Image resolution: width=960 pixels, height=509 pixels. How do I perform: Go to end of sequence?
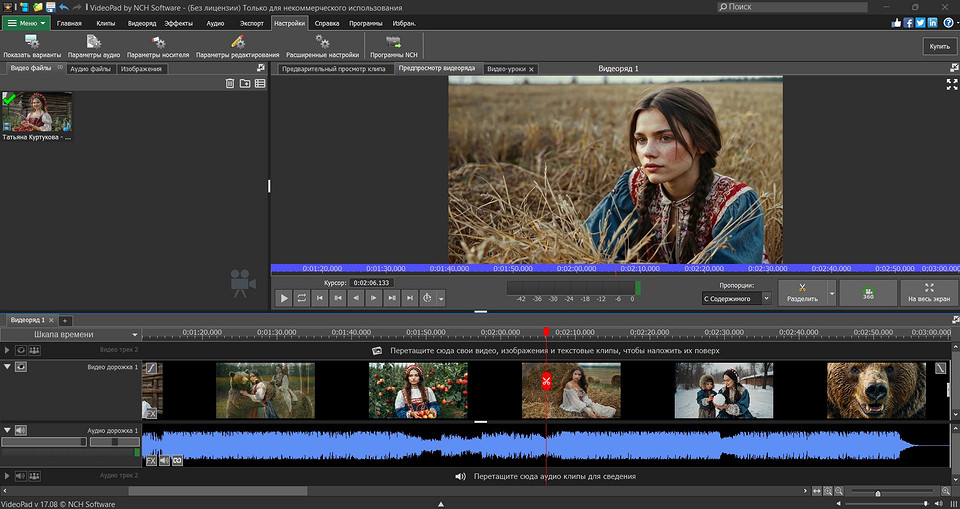pos(410,298)
